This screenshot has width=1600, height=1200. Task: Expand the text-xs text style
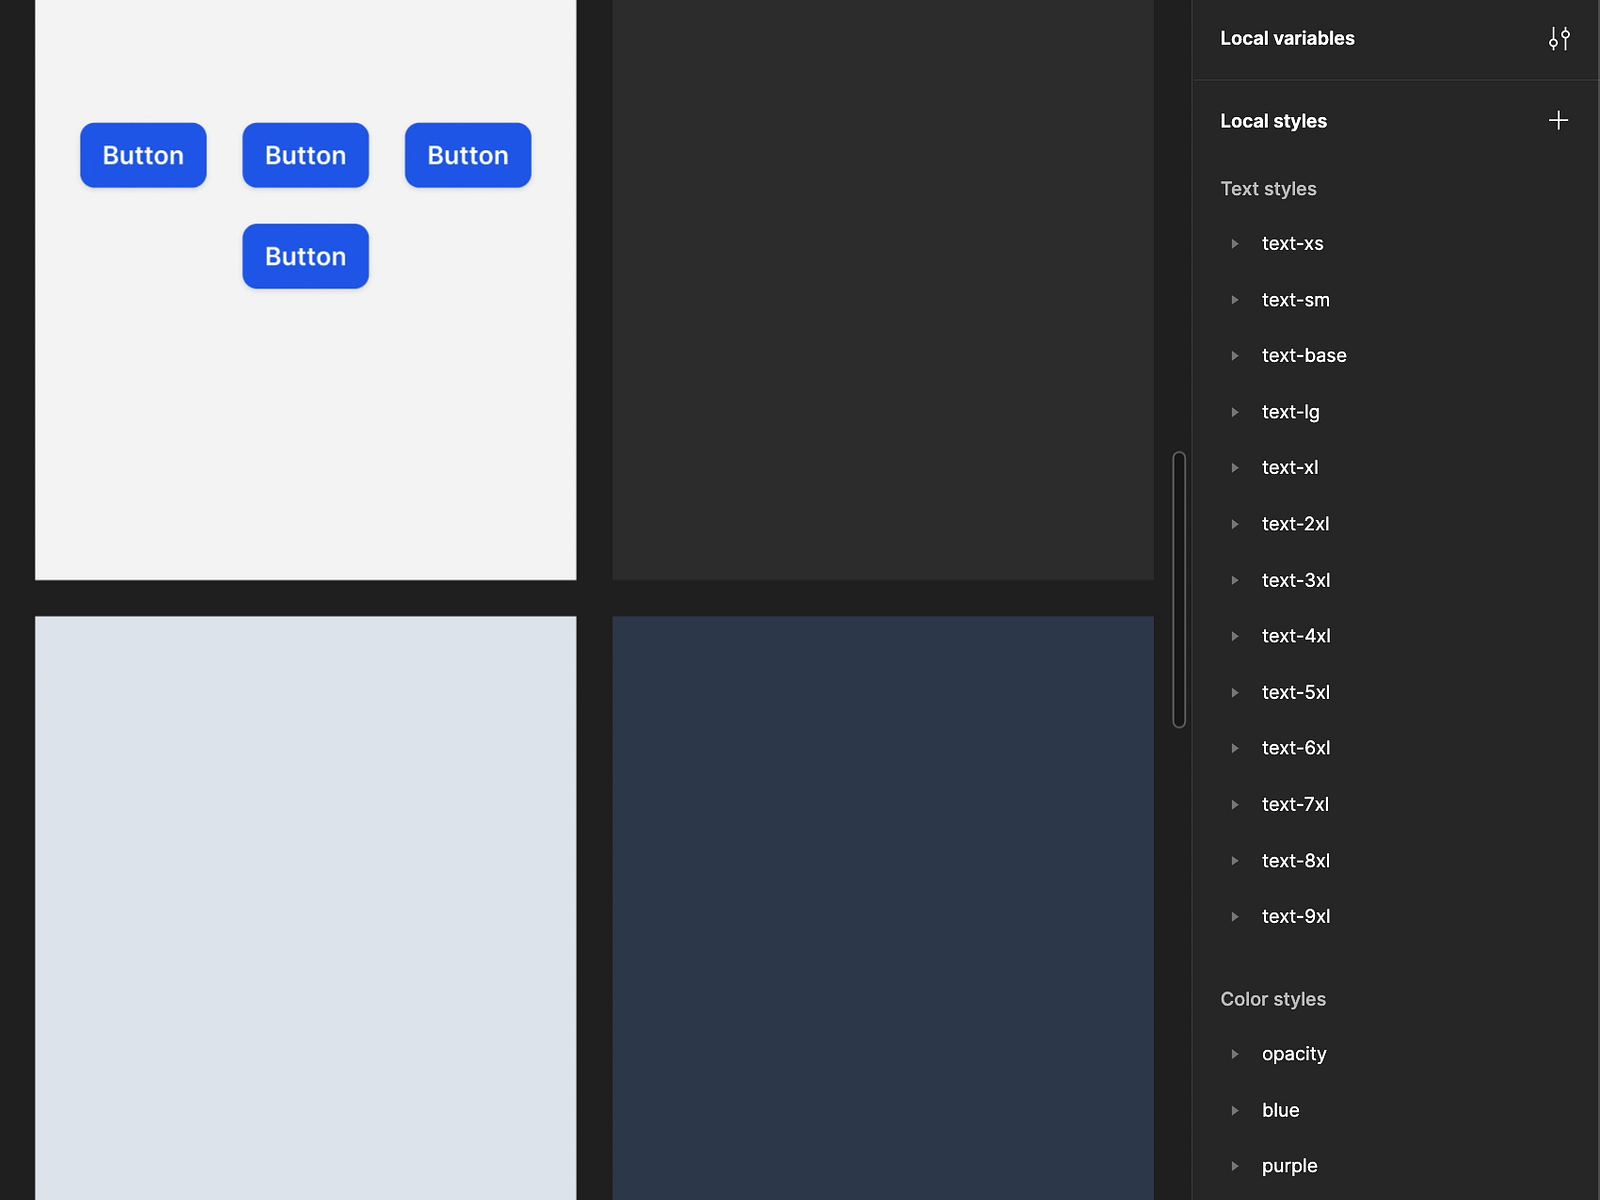pyautogui.click(x=1236, y=243)
